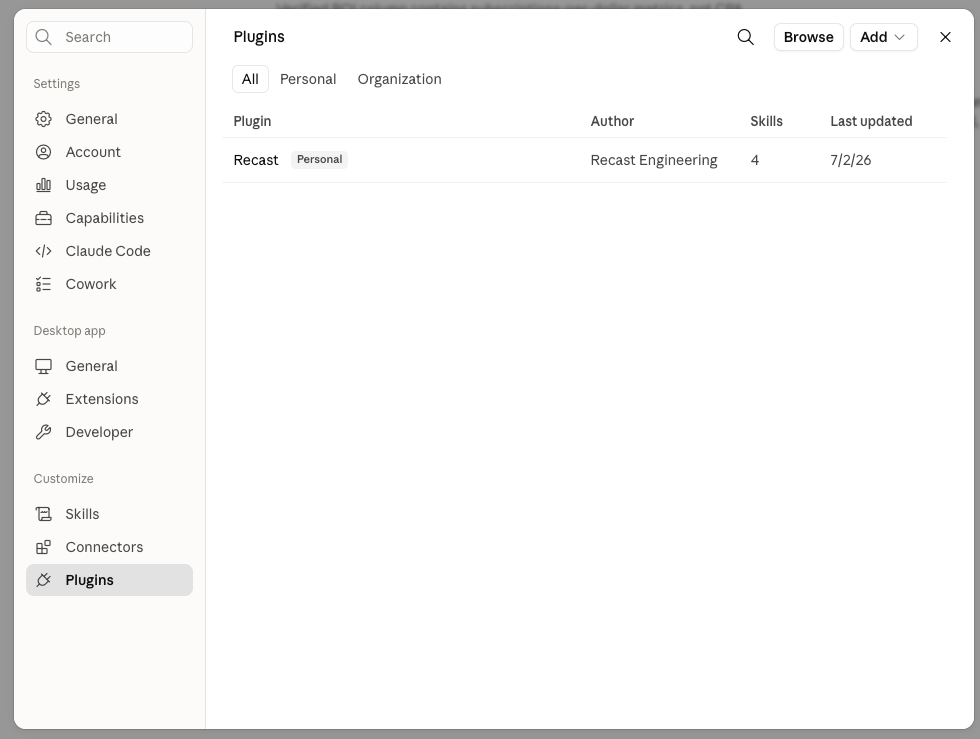
Task: Open the Skills customize page
Action: coord(109,514)
